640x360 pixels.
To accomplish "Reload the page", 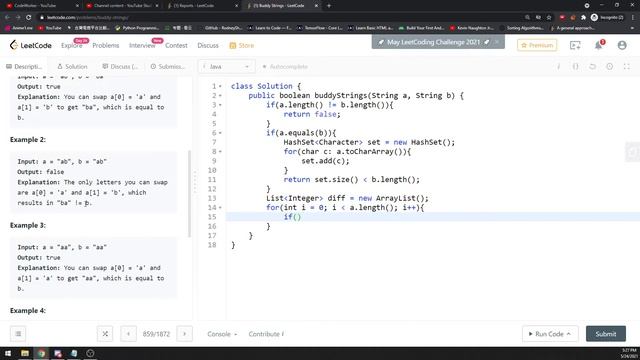I will click(x=29, y=18).
